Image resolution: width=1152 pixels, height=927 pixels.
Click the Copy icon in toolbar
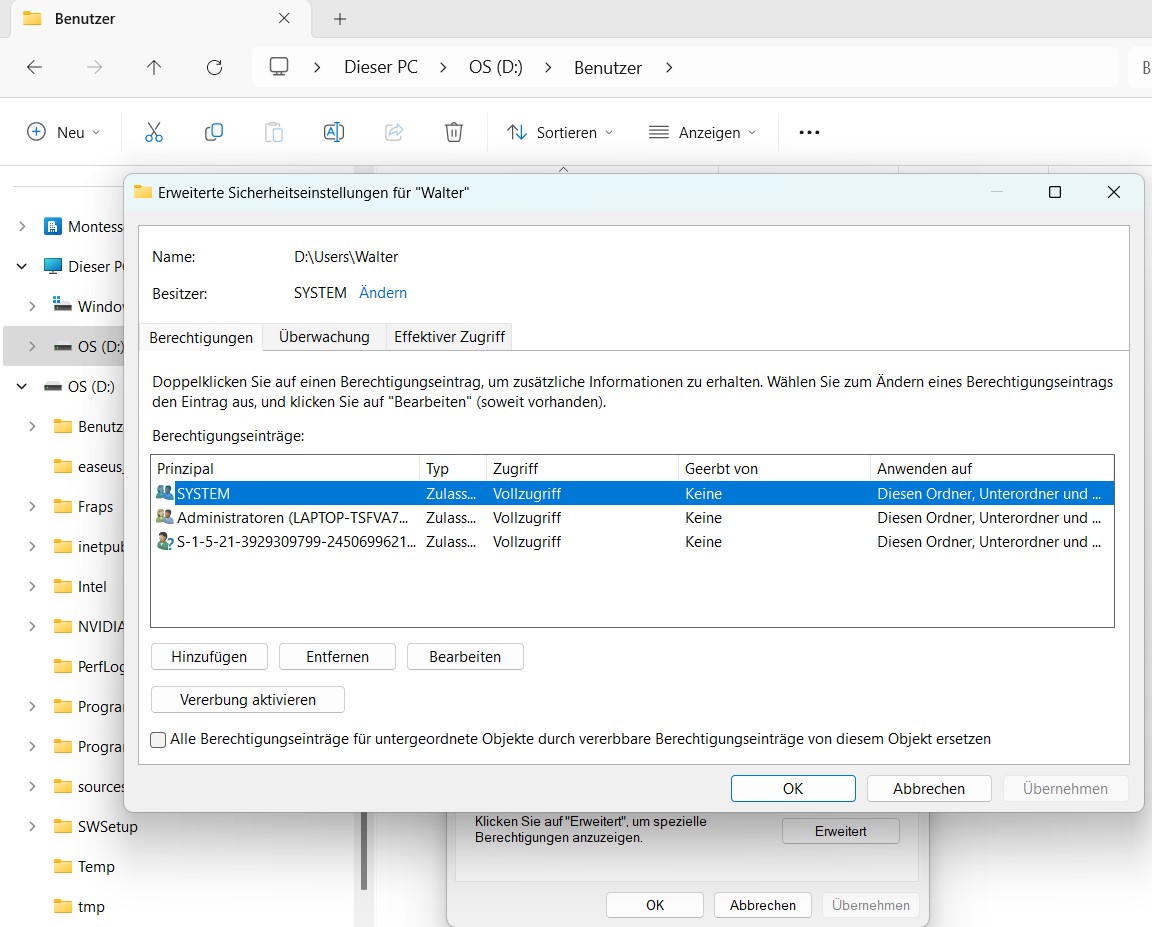tap(214, 132)
